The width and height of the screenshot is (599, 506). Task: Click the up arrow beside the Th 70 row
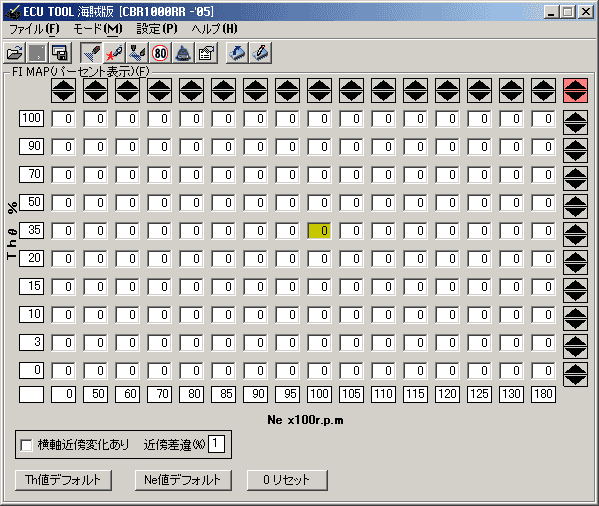tap(575, 173)
